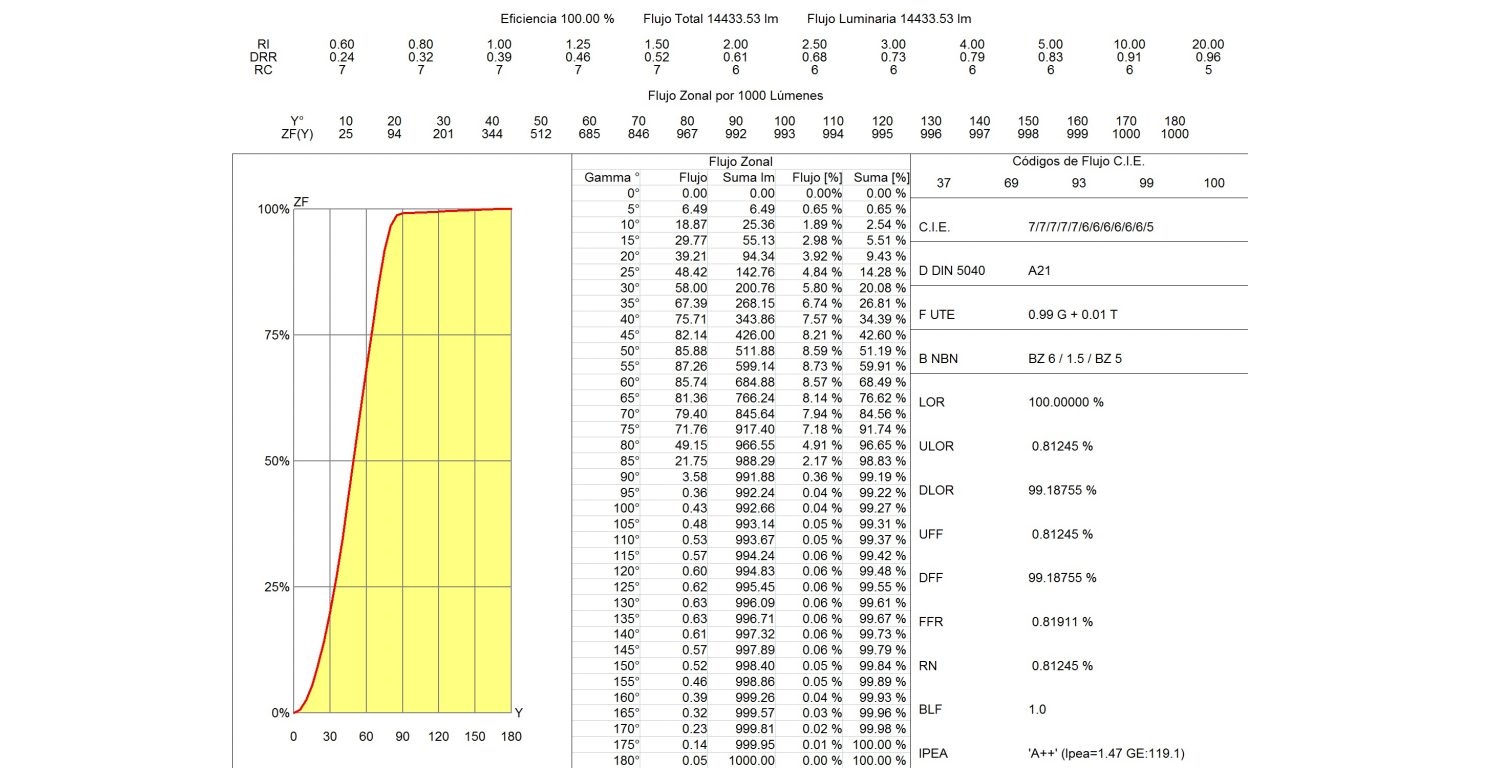
Task: Select the "Códigos de Flujo C.I.E." header
Action: [x=1078, y=161]
